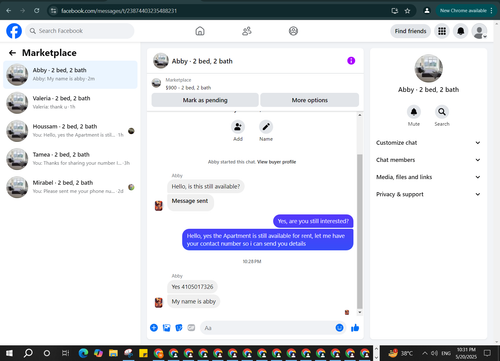
Task: Search within the conversation
Action: coord(442,112)
